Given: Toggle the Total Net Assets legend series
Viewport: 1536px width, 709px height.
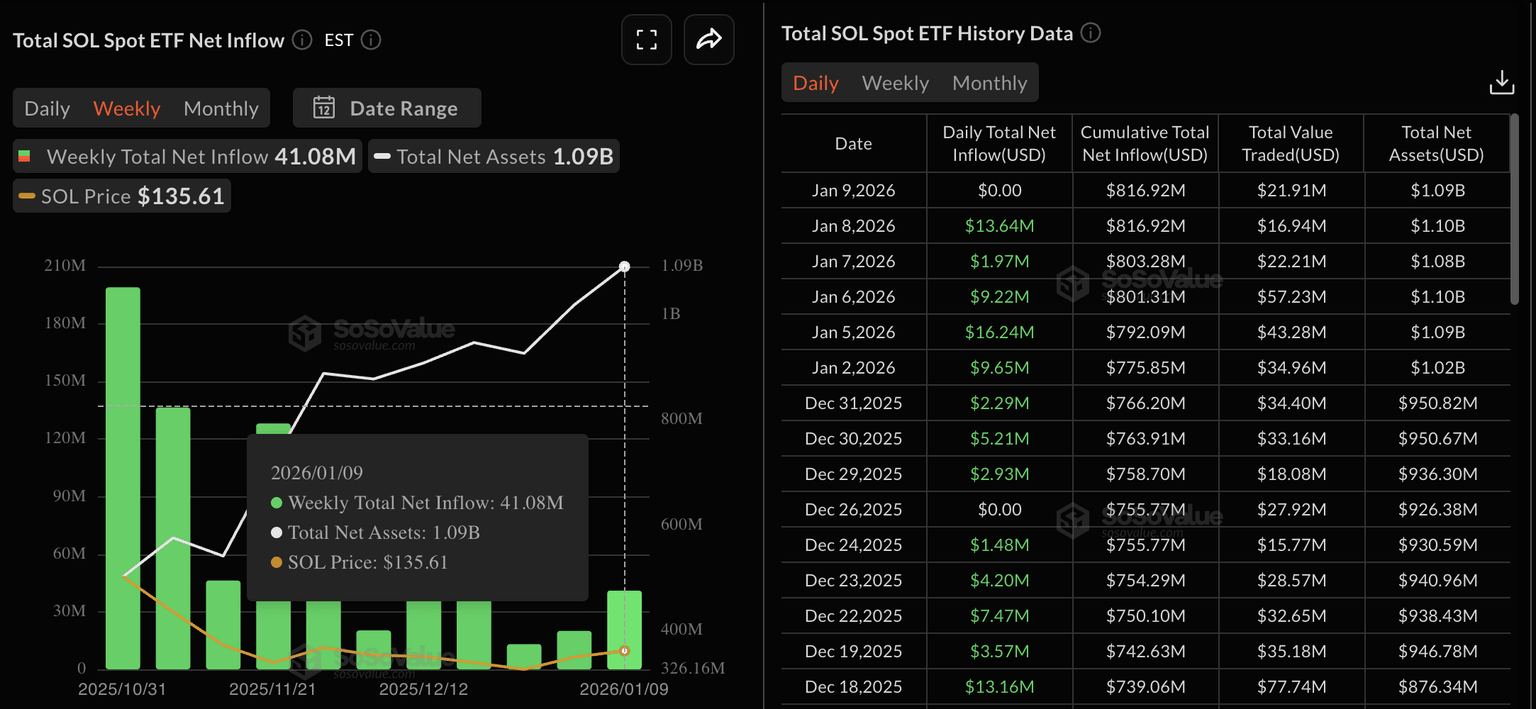Looking at the screenshot, I should tap(494, 157).
